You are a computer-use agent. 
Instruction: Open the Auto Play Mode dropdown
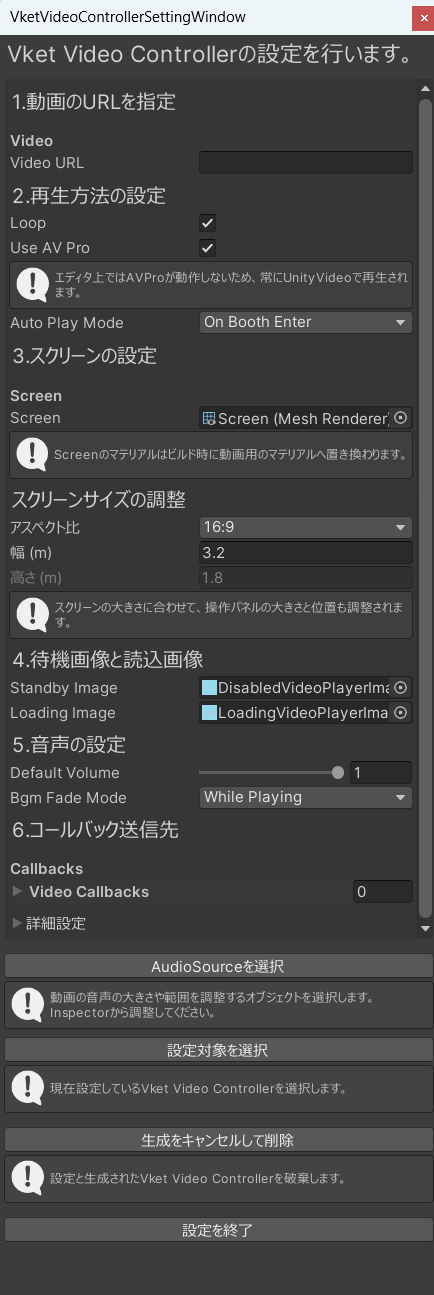(306, 322)
